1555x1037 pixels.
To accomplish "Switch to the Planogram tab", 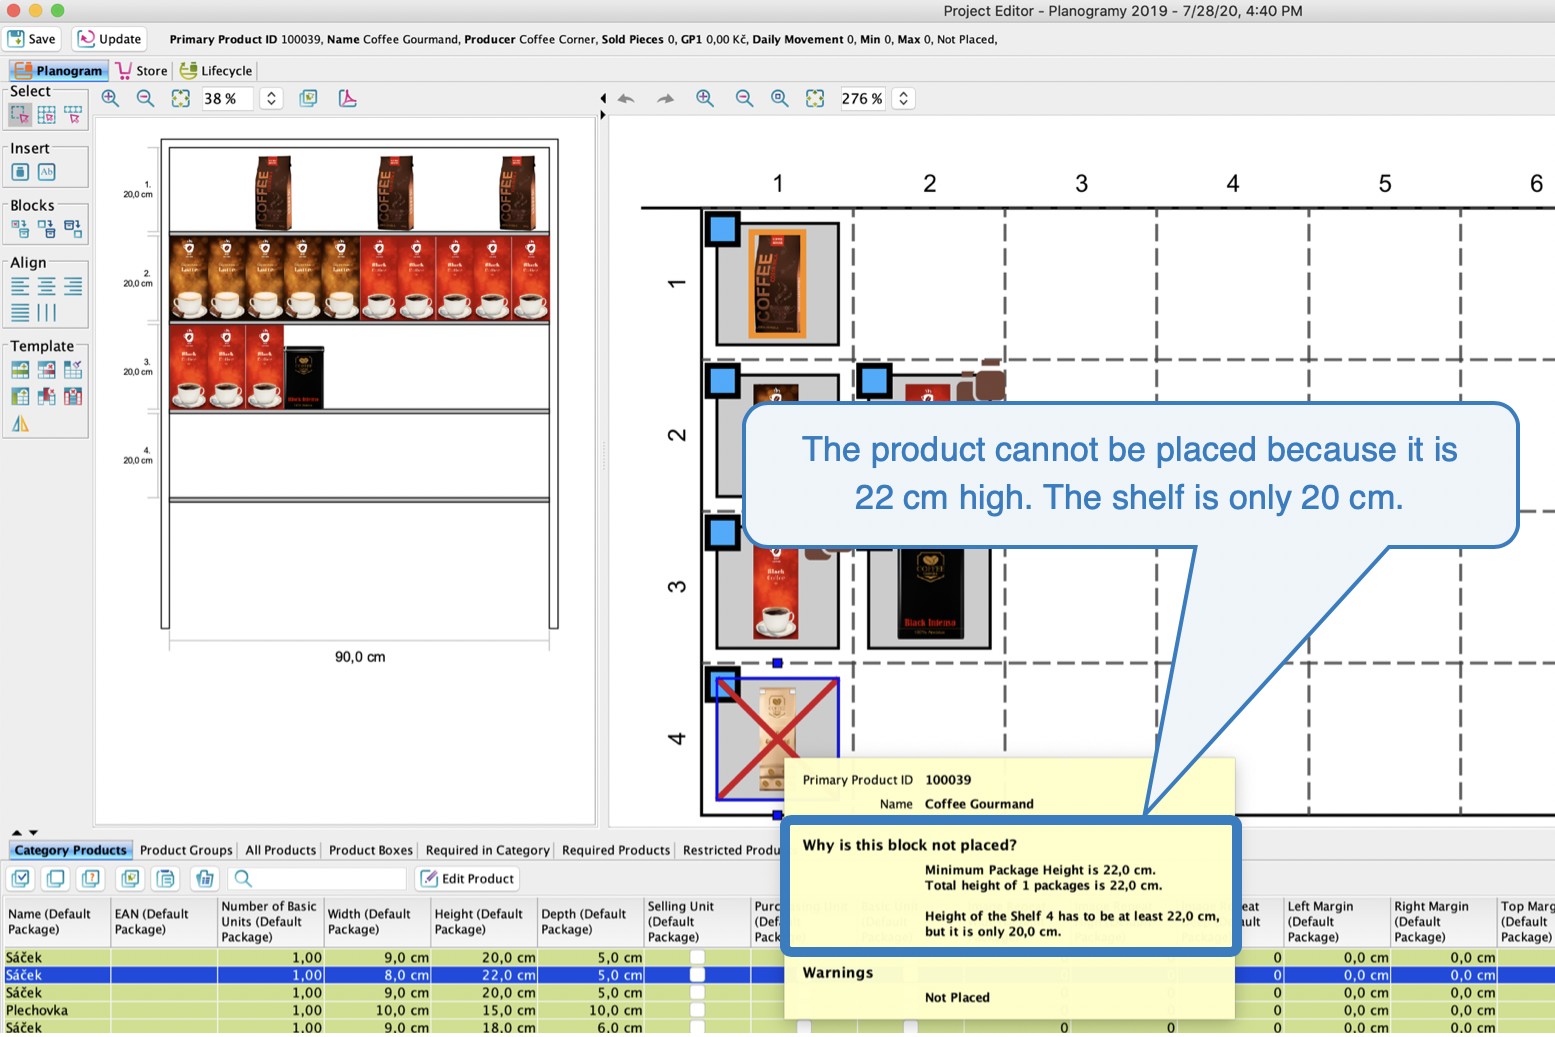I will click(57, 70).
